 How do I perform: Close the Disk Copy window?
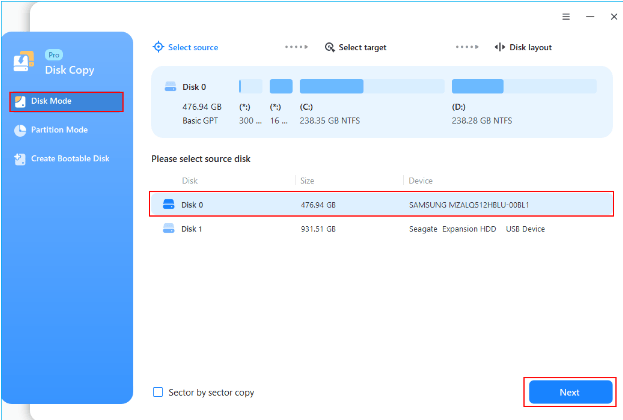click(614, 17)
